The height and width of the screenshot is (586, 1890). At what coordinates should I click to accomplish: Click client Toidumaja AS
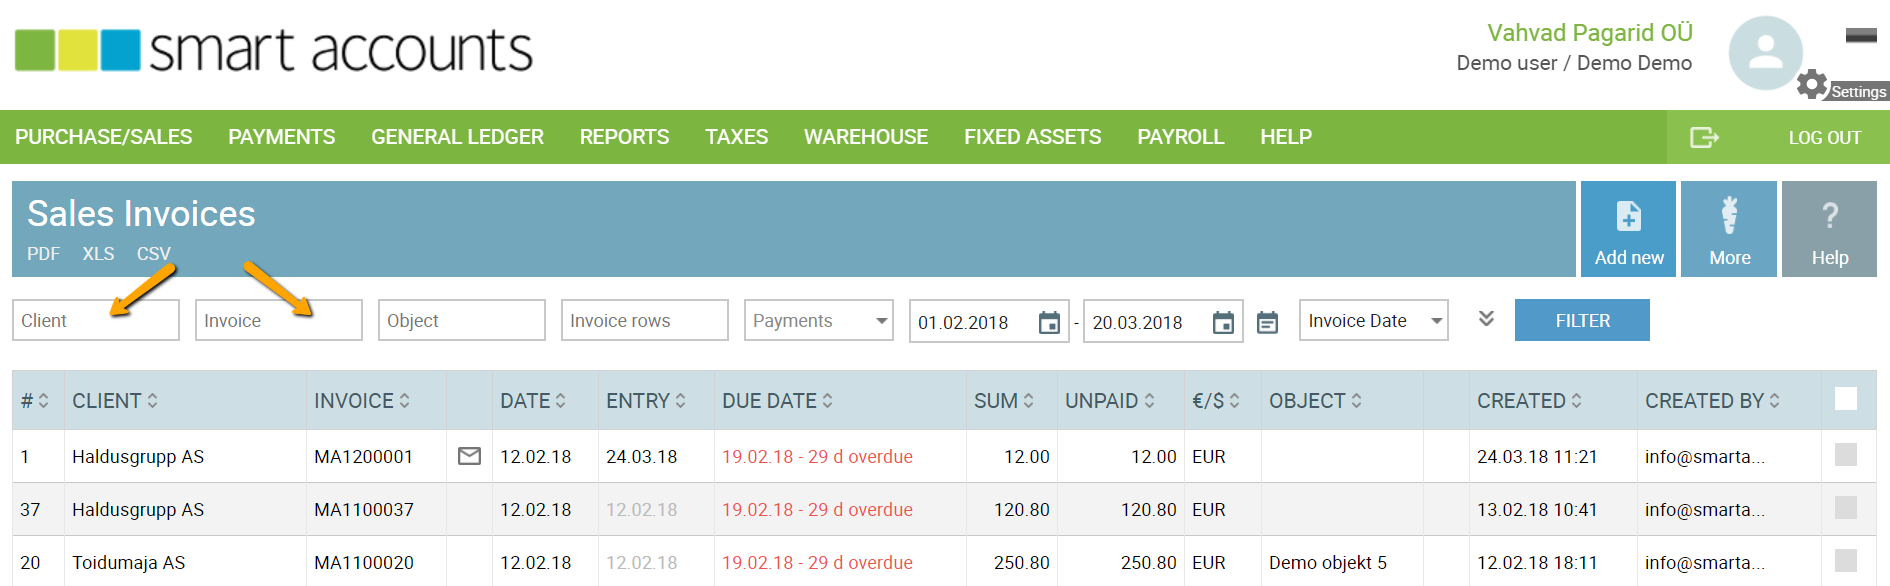pos(129,563)
